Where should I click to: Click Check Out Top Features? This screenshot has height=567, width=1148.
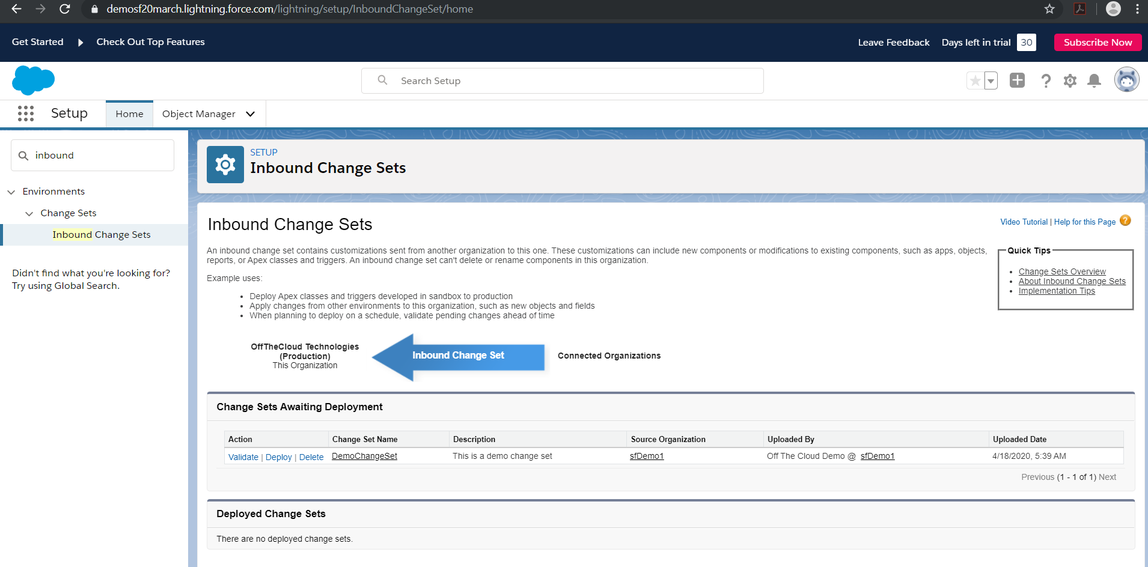[151, 42]
